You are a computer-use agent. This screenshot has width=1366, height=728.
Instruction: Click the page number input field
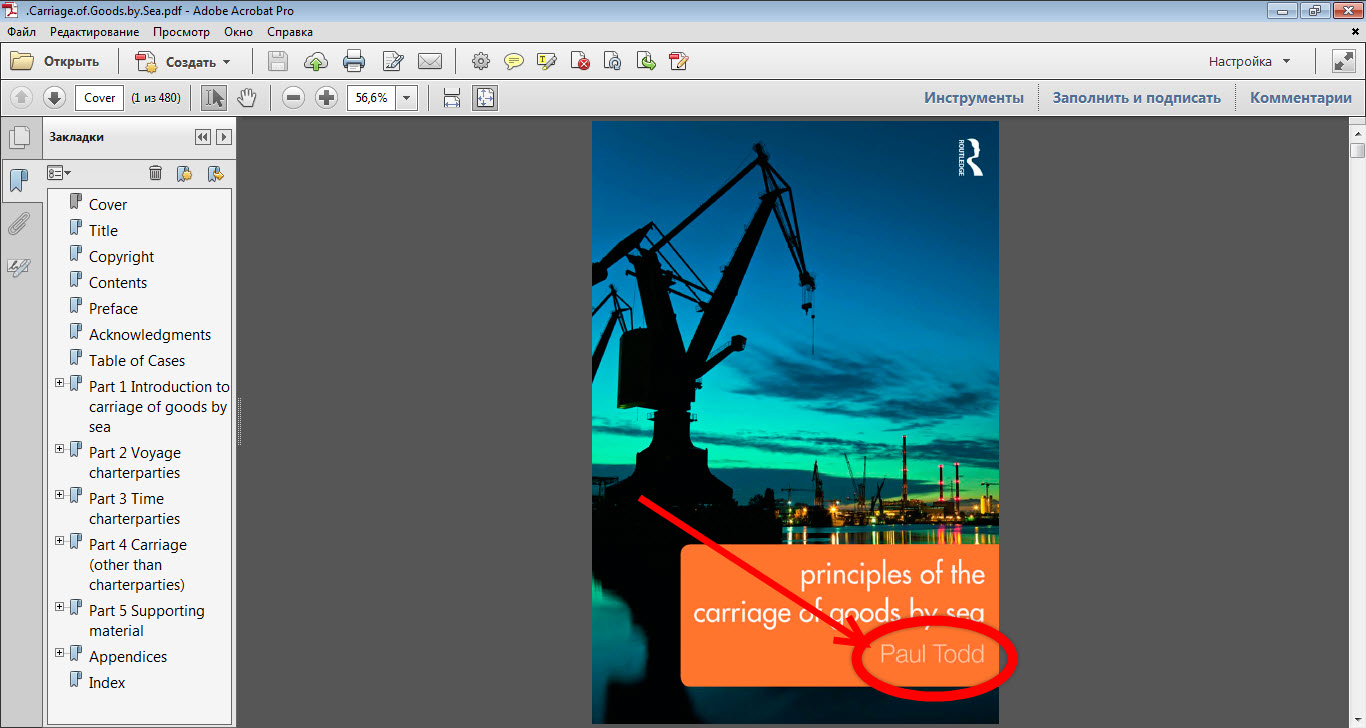99,98
